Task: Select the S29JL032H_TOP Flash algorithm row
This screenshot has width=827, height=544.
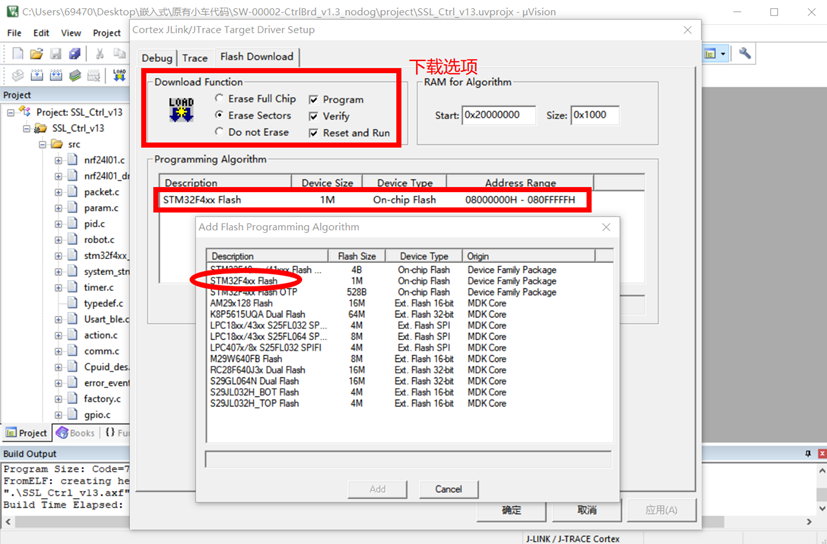Action: click(409, 403)
